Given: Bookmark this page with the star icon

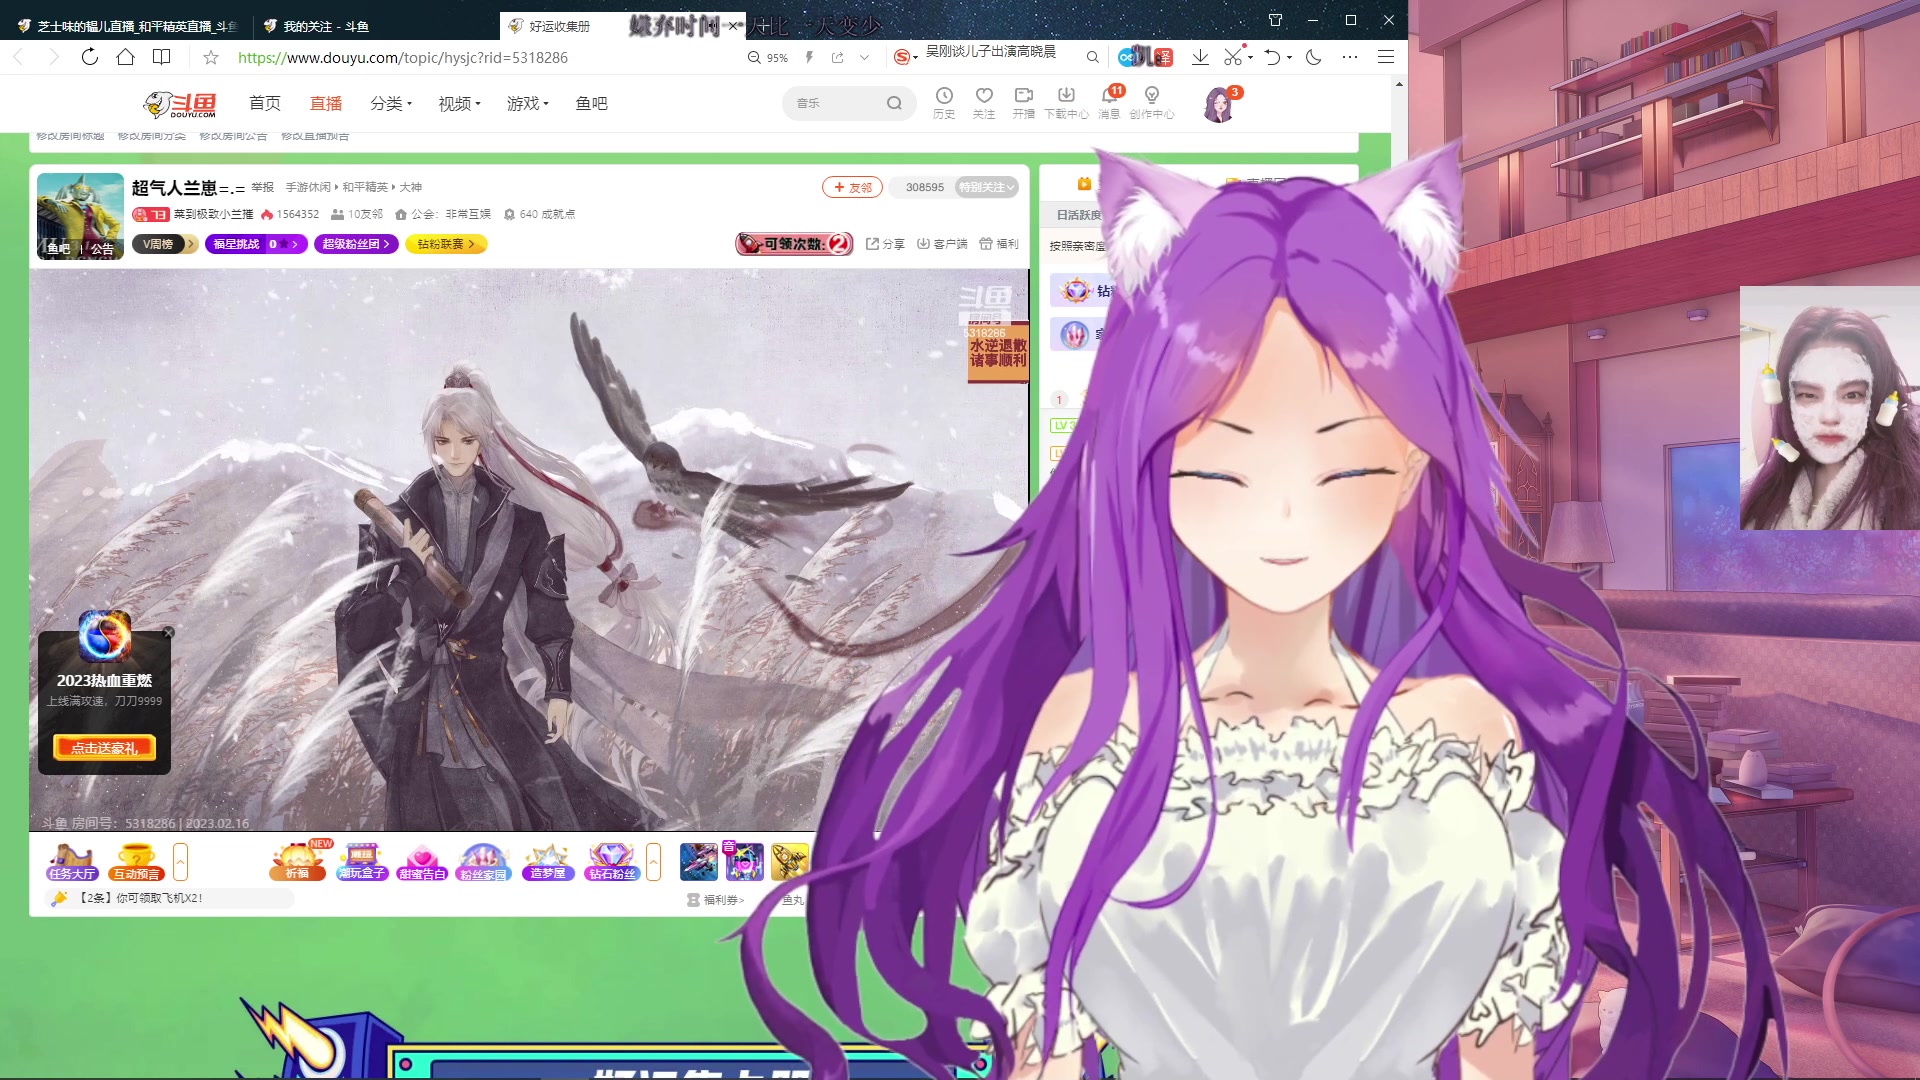Looking at the screenshot, I should pyautogui.click(x=211, y=58).
